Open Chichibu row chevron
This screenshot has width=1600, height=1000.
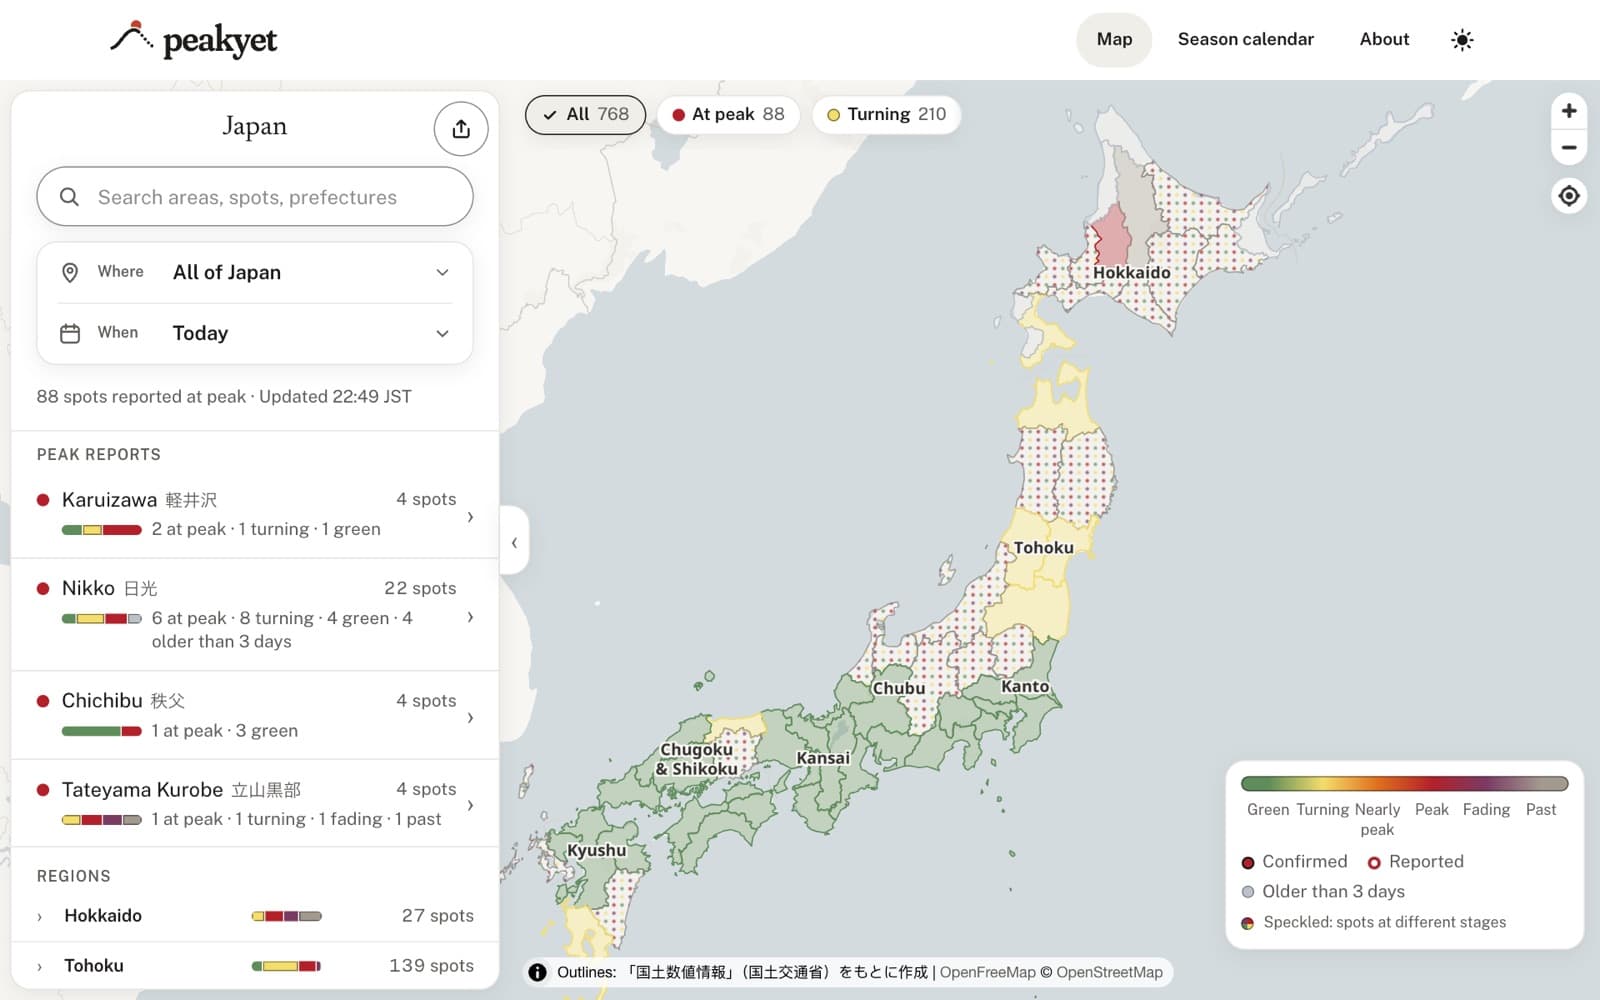coord(470,717)
